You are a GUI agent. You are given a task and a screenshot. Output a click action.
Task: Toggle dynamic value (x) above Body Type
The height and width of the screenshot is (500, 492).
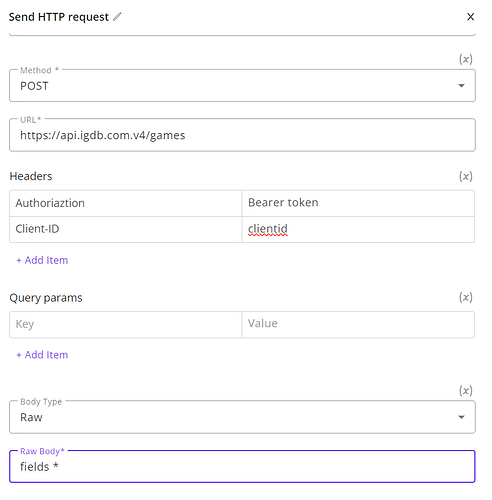click(x=466, y=390)
